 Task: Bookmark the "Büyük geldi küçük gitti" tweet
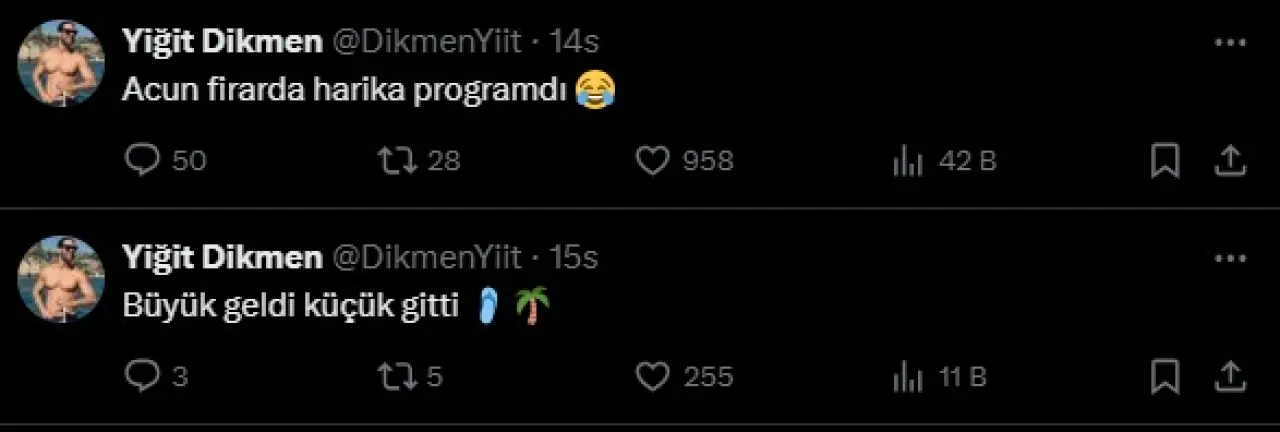[1165, 376]
